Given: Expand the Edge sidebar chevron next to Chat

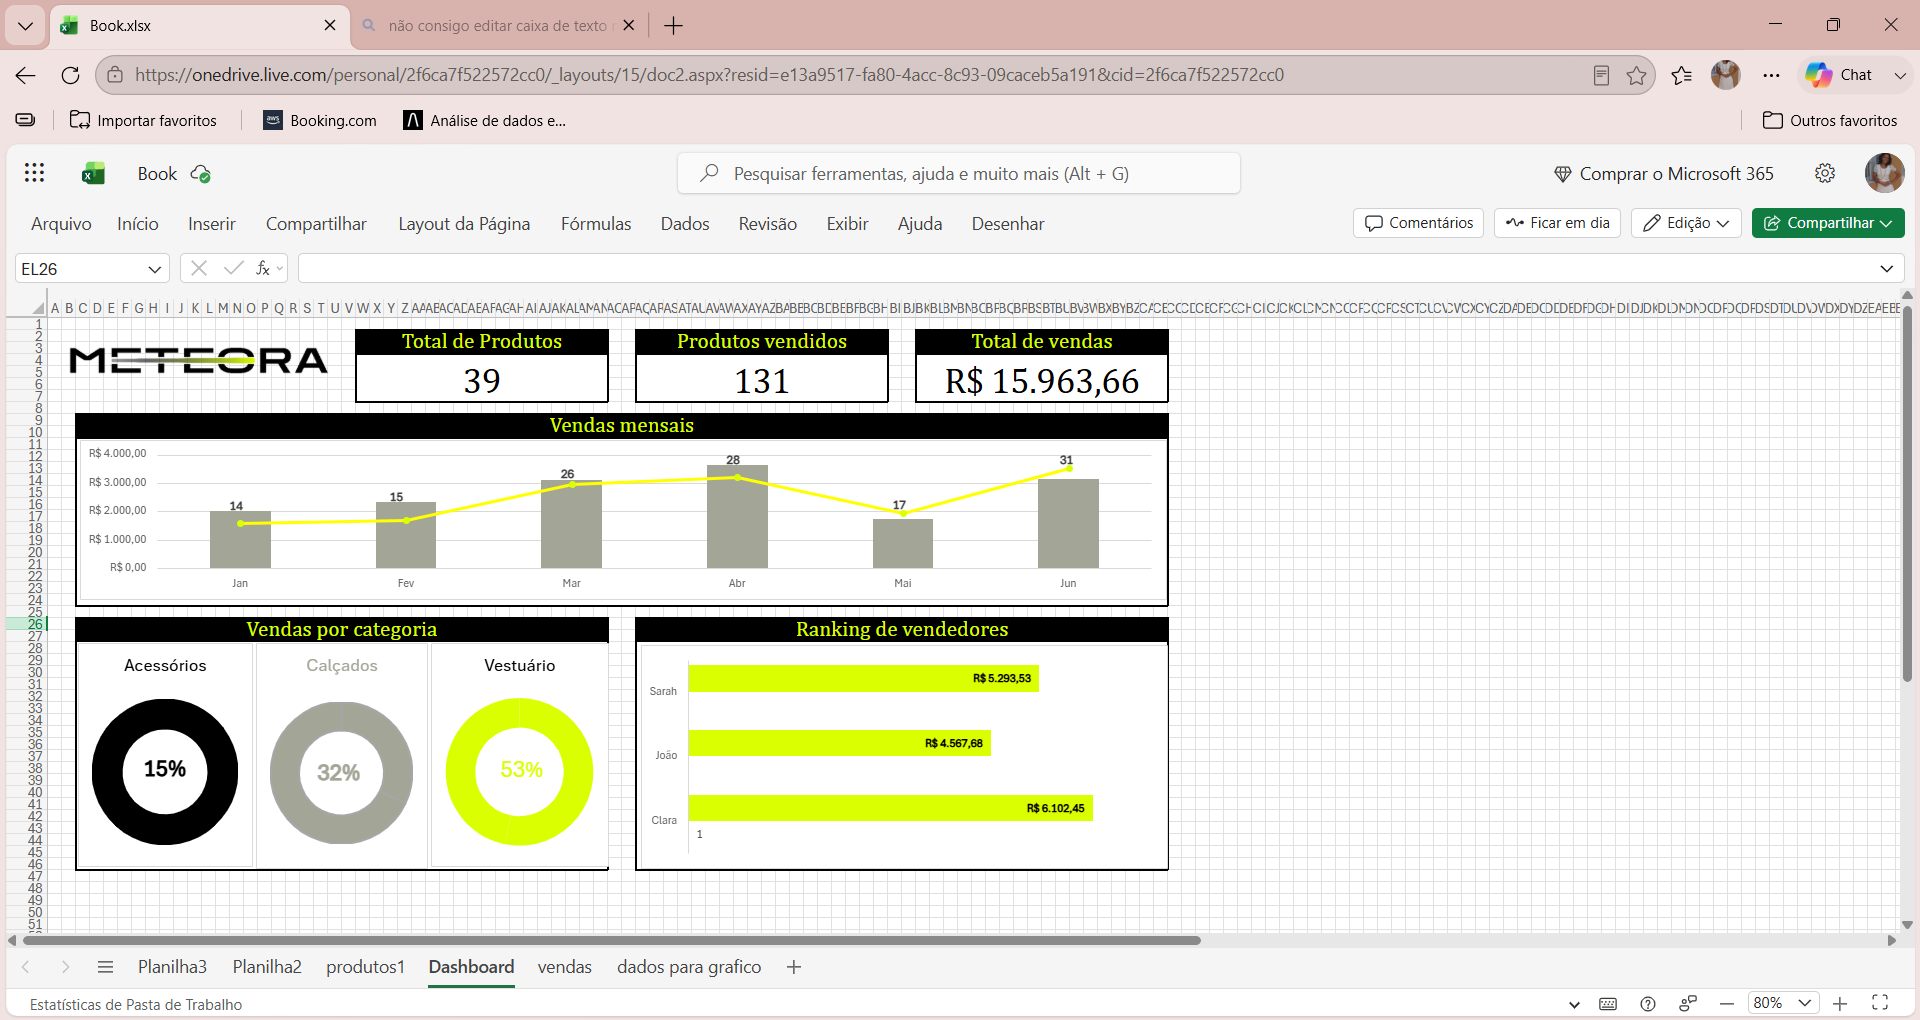Looking at the screenshot, I should [x=1900, y=75].
